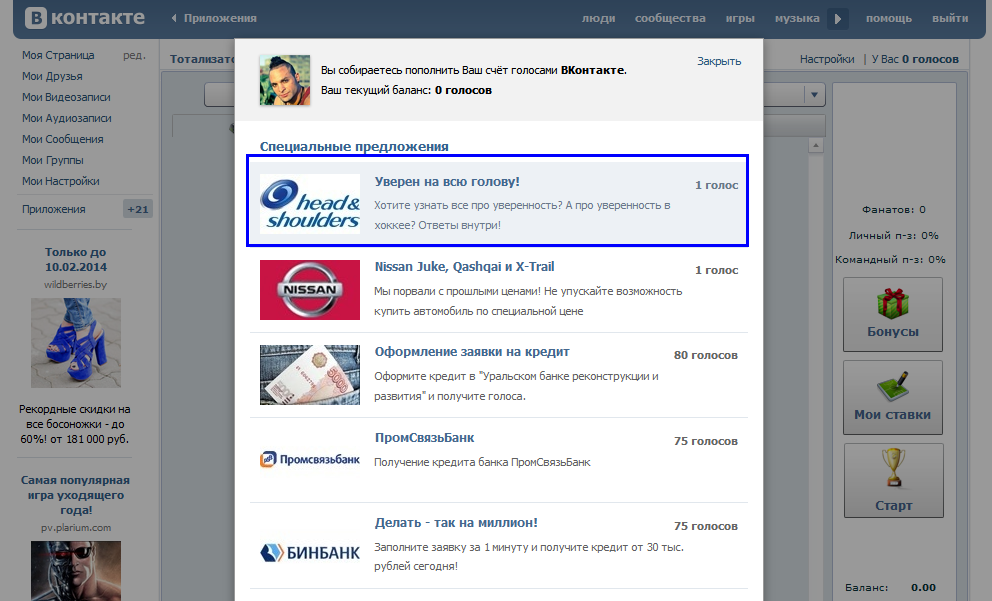The width and height of the screenshot is (992, 601).
Task: Open Мои ставки button
Action: [893, 397]
